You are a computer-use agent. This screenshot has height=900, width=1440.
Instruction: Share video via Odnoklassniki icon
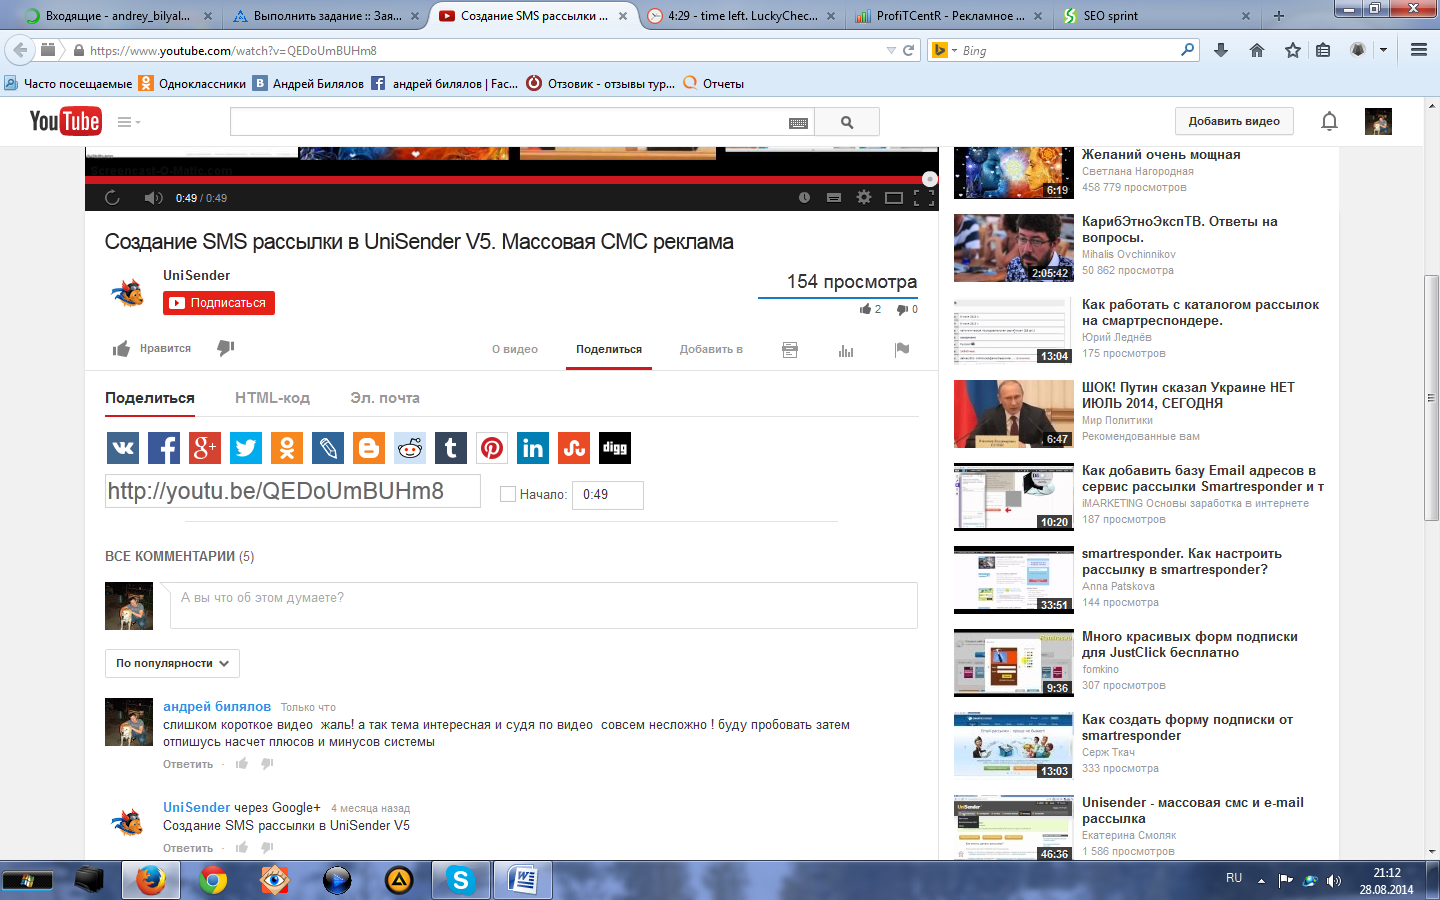(x=287, y=448)
